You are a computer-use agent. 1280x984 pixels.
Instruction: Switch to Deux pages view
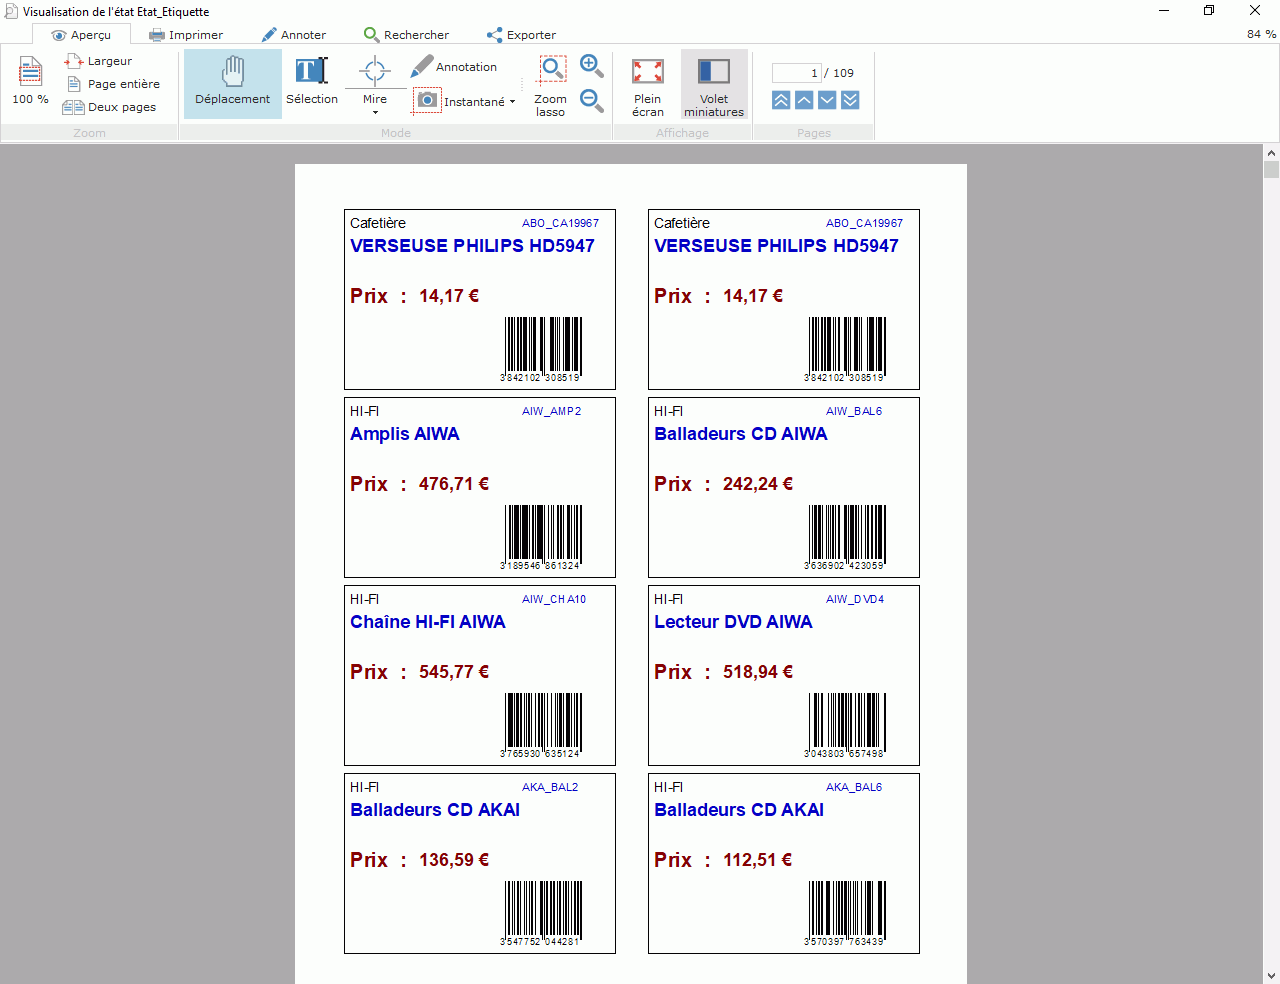(110, 107)
